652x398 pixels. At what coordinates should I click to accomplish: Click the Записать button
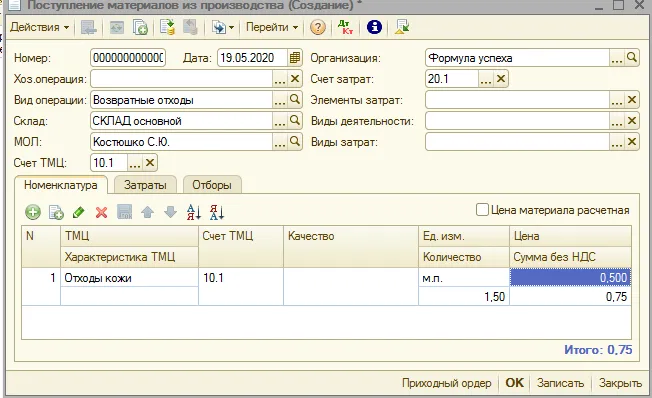coord(560,383)
